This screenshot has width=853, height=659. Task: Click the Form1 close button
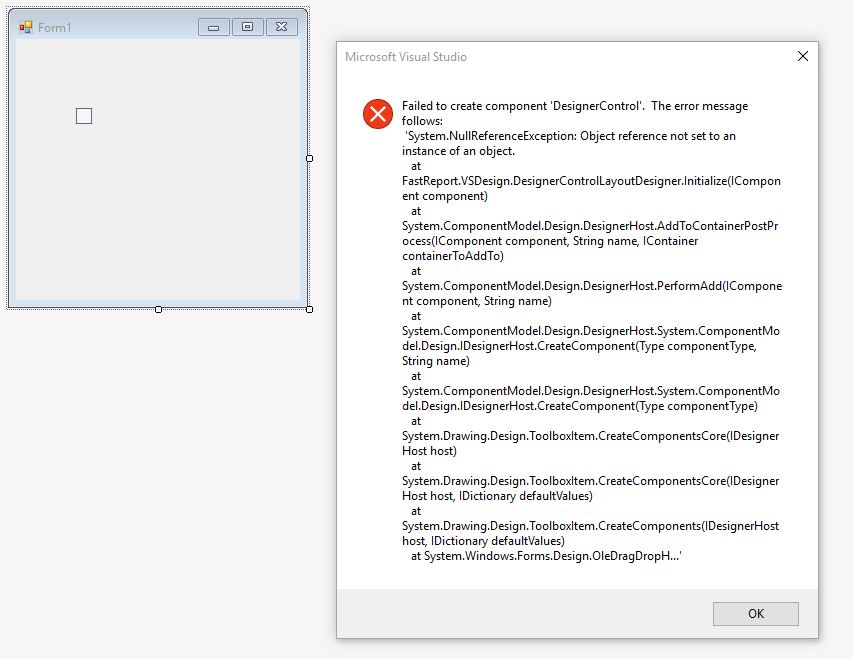281,27
